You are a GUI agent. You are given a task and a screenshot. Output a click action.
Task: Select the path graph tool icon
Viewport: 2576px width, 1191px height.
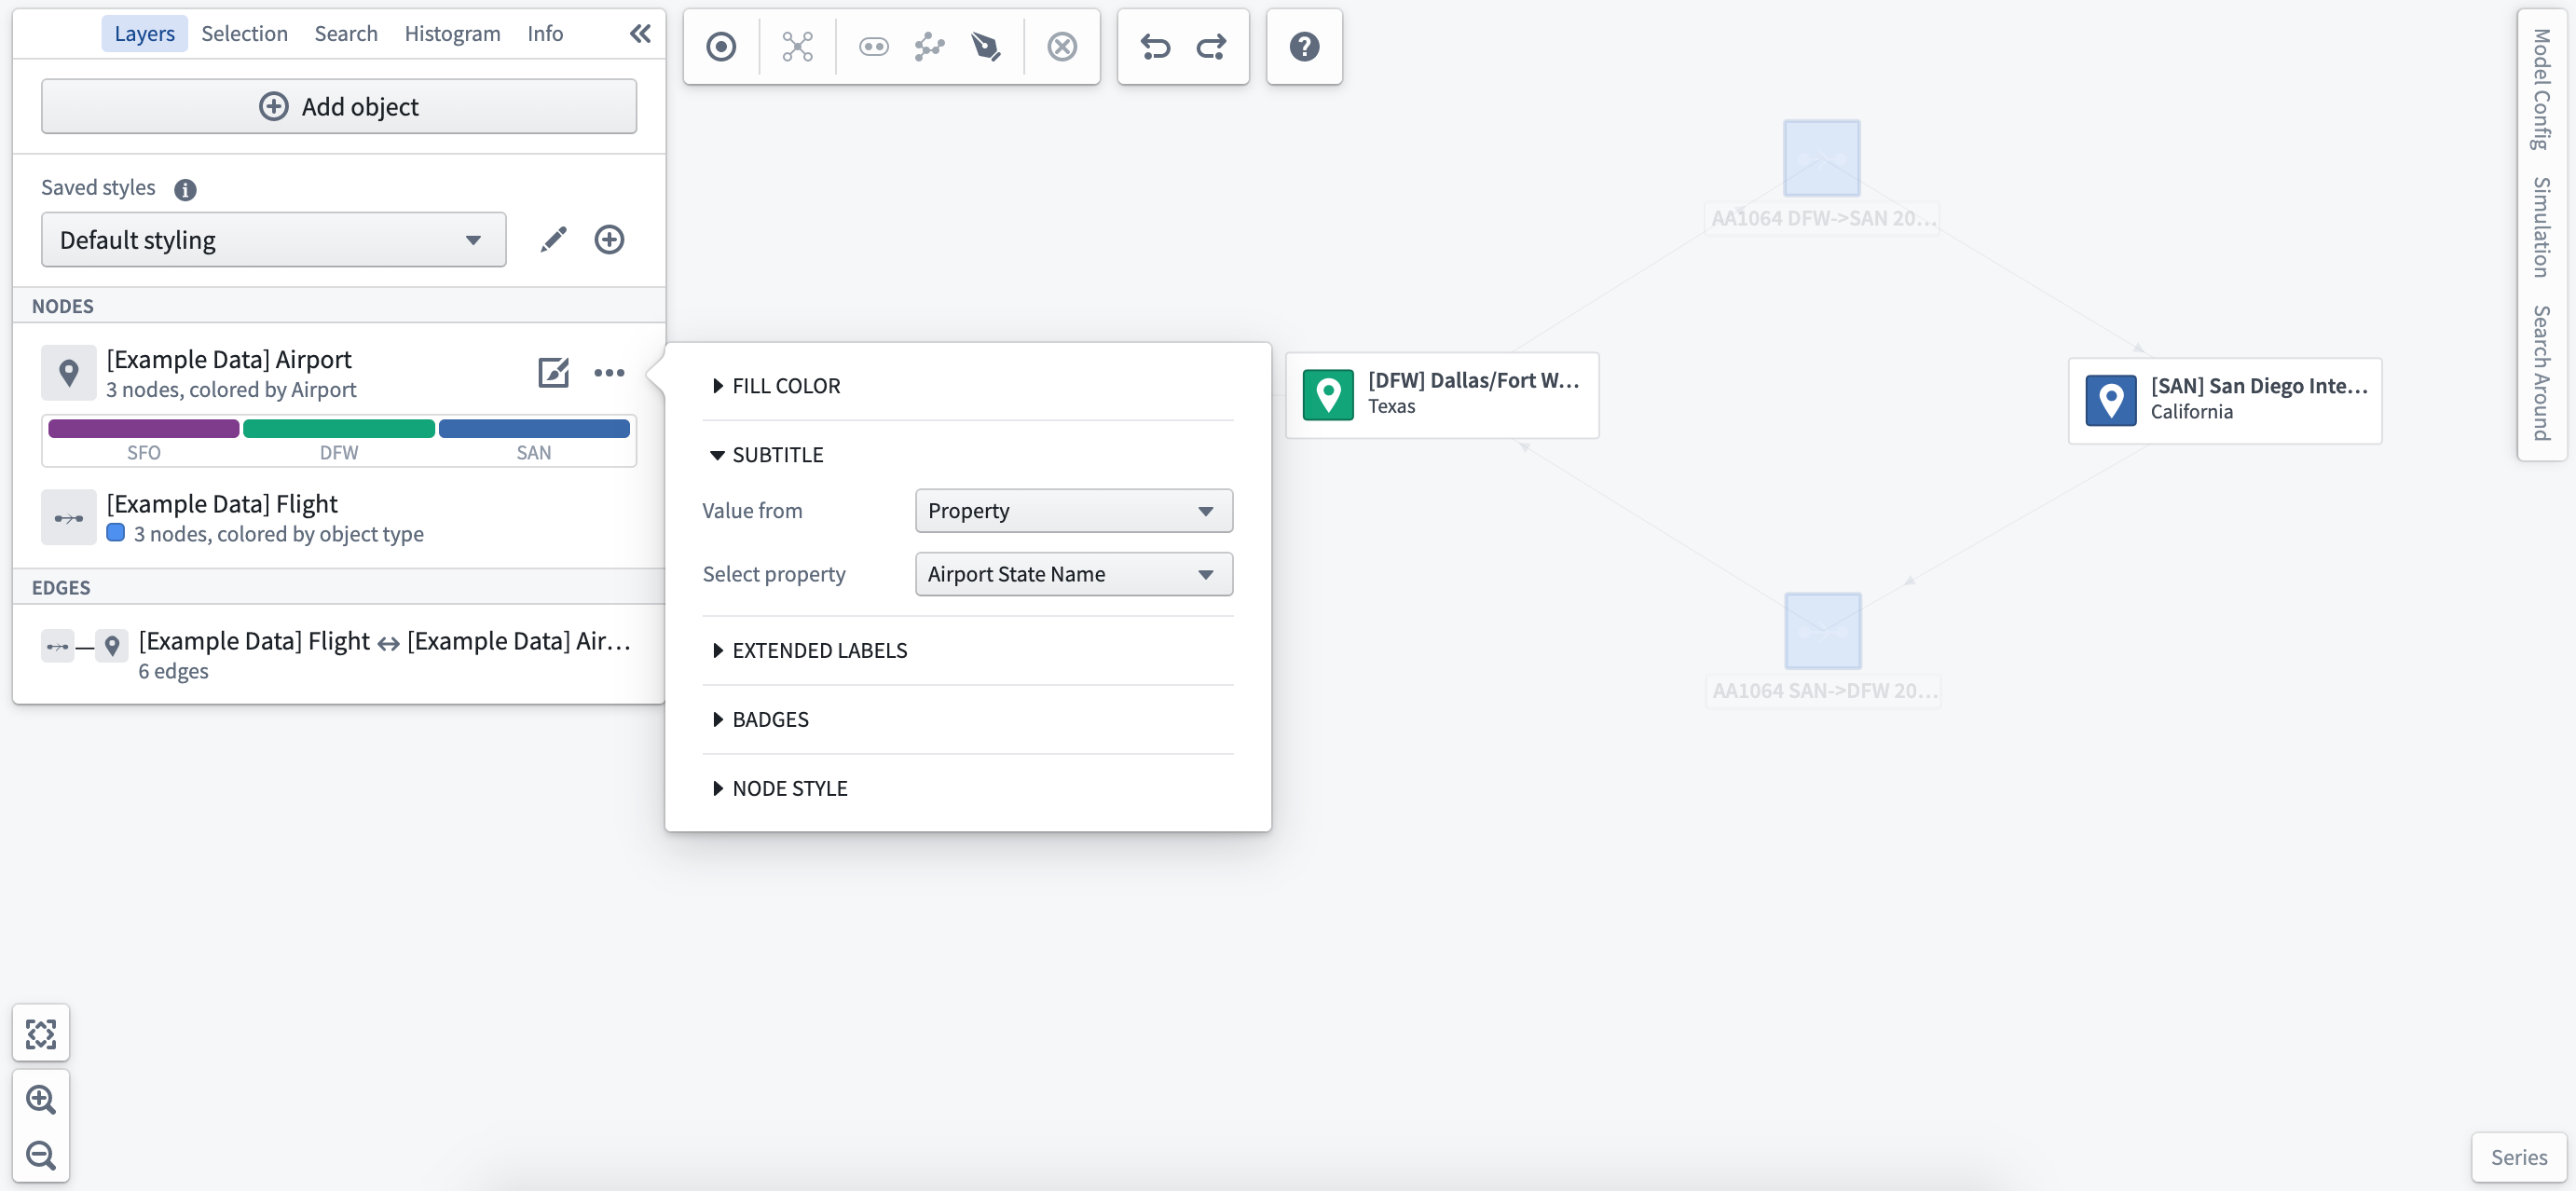(x=929, y=46)
